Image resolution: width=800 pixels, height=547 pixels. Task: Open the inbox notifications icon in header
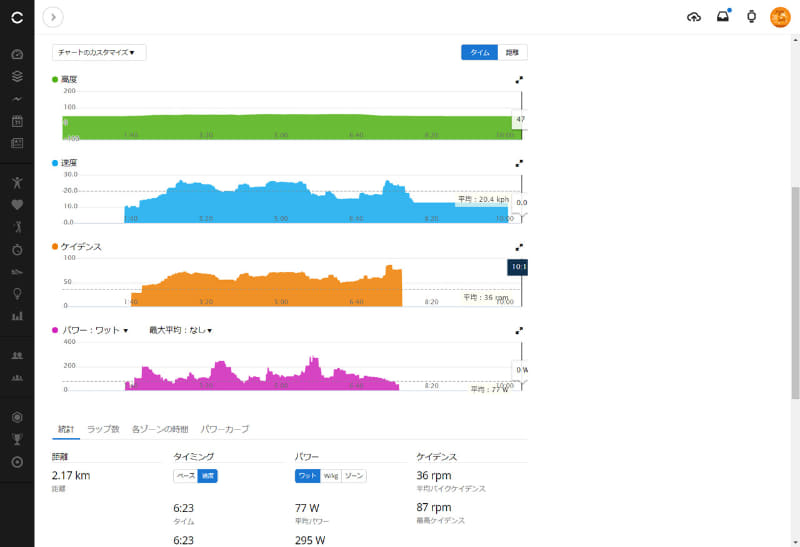click(x=723, y=16)
